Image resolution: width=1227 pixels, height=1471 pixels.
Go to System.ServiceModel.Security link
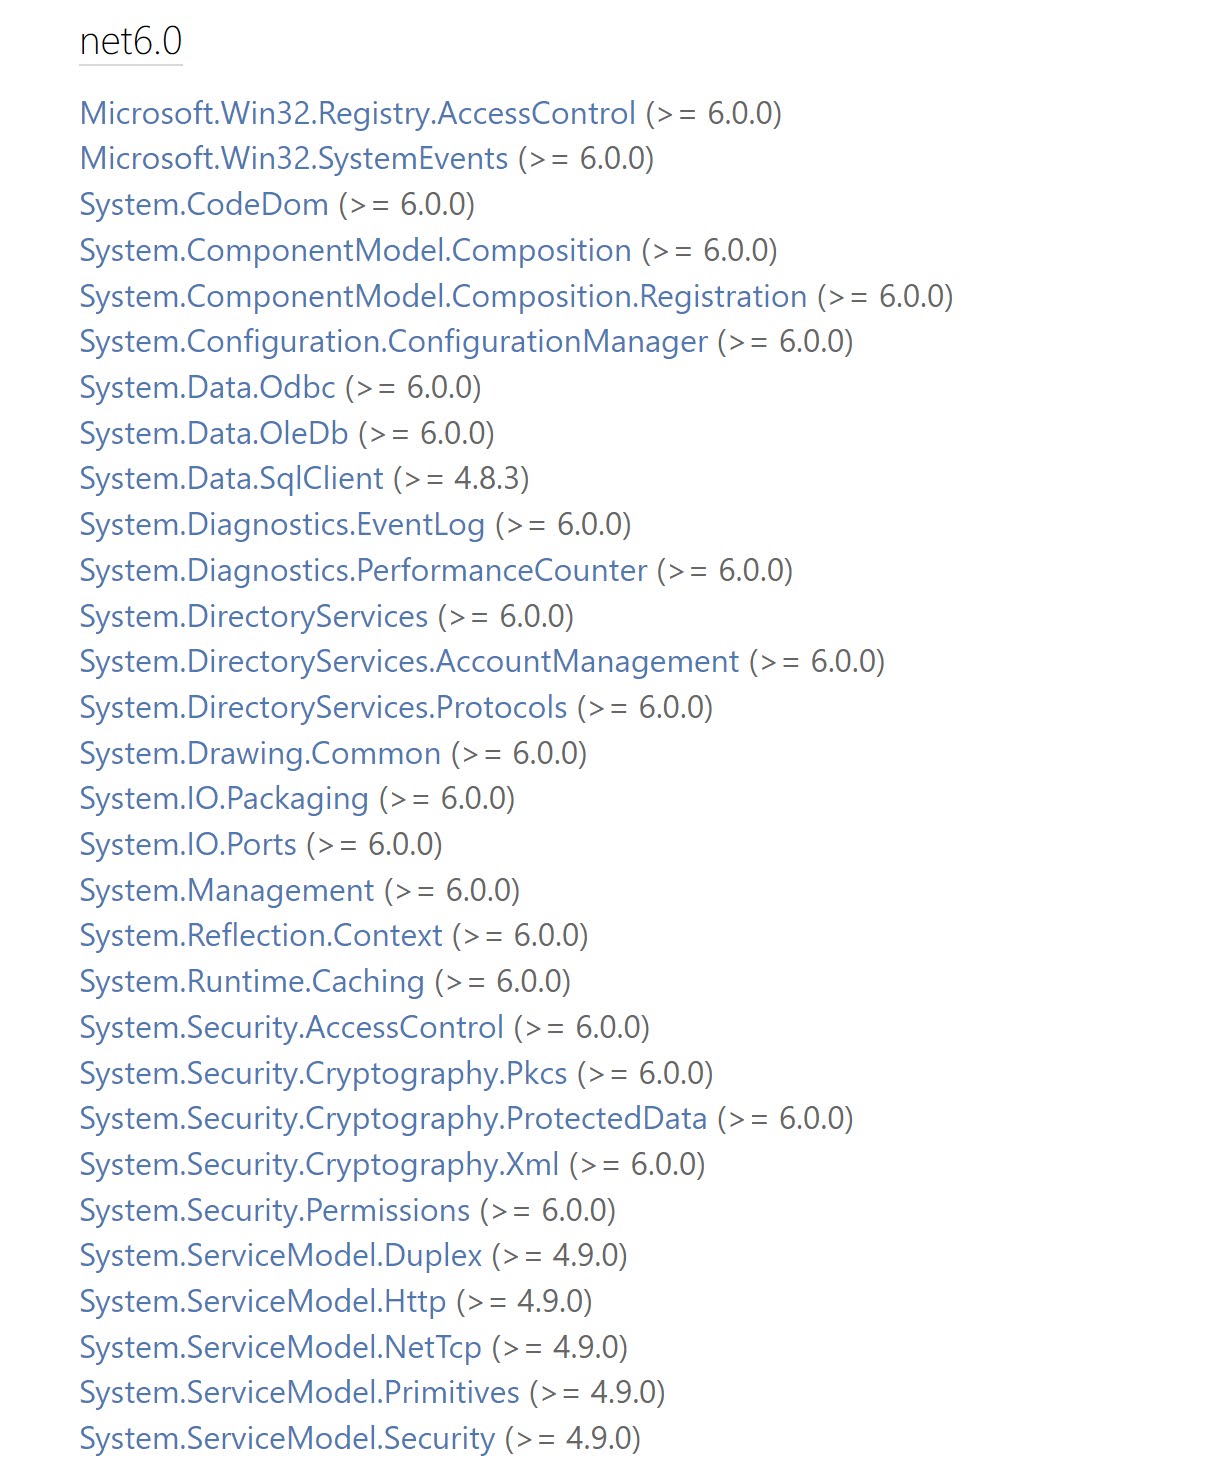(x=287, y=1439)
